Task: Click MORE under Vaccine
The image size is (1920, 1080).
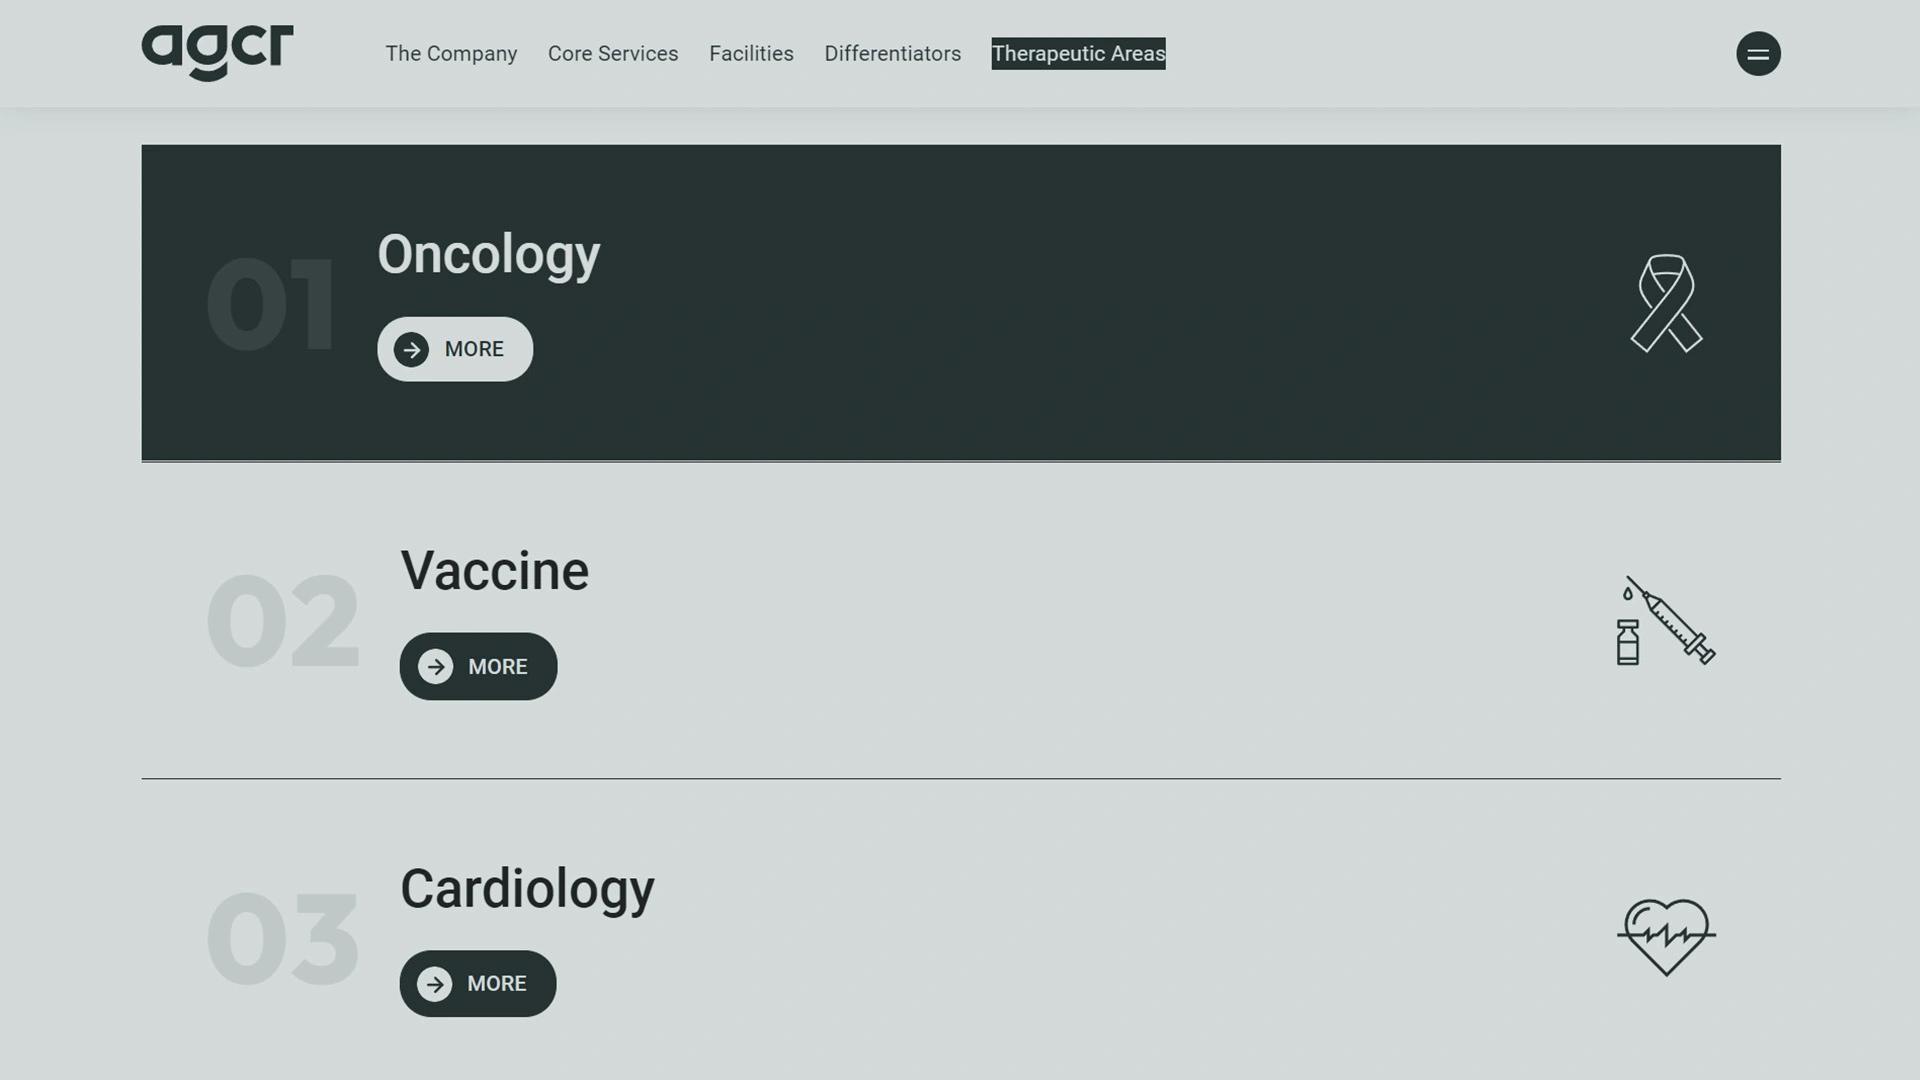Action: click(478, 666)
